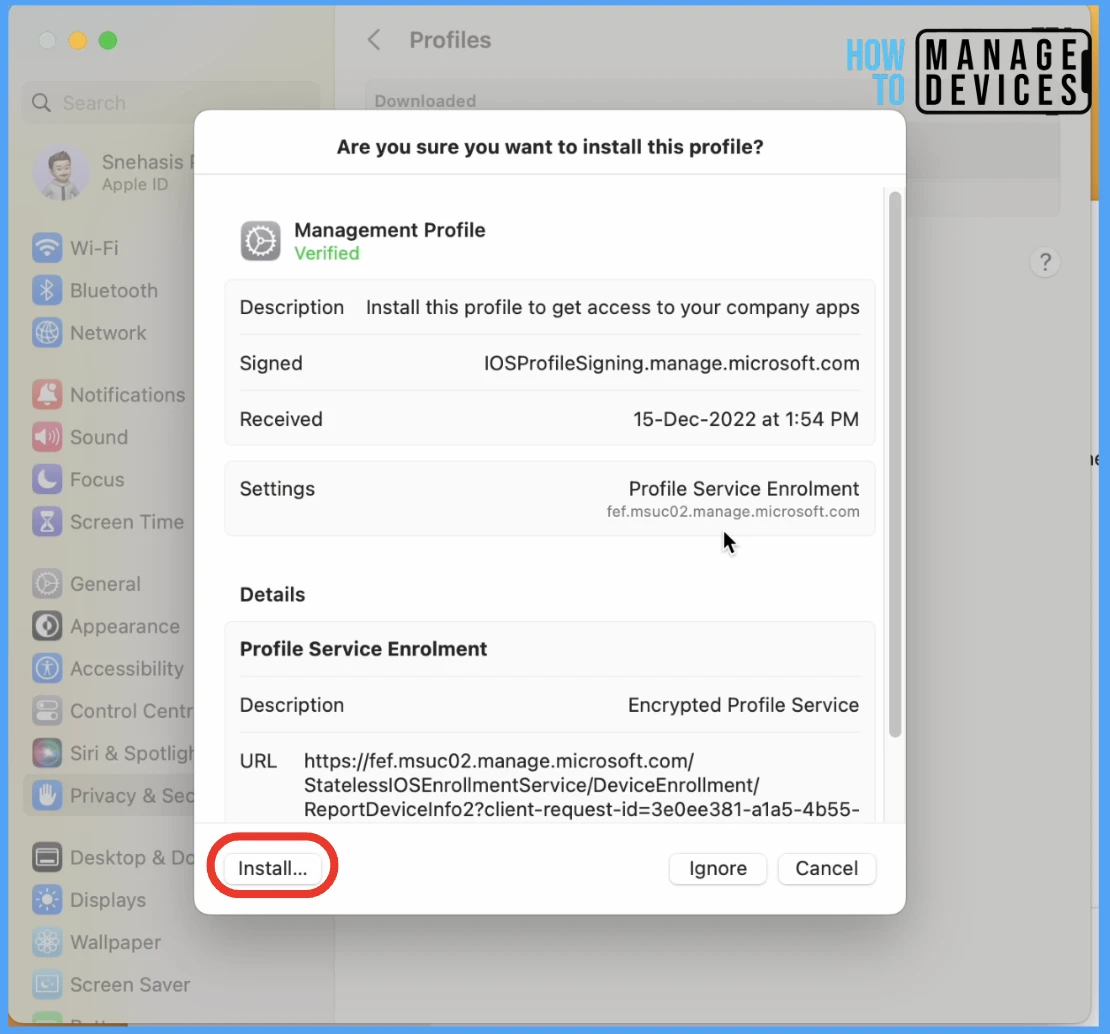Click the Desktop & Dock icon
1110x1034 pixels.
[x=47, y=857]
